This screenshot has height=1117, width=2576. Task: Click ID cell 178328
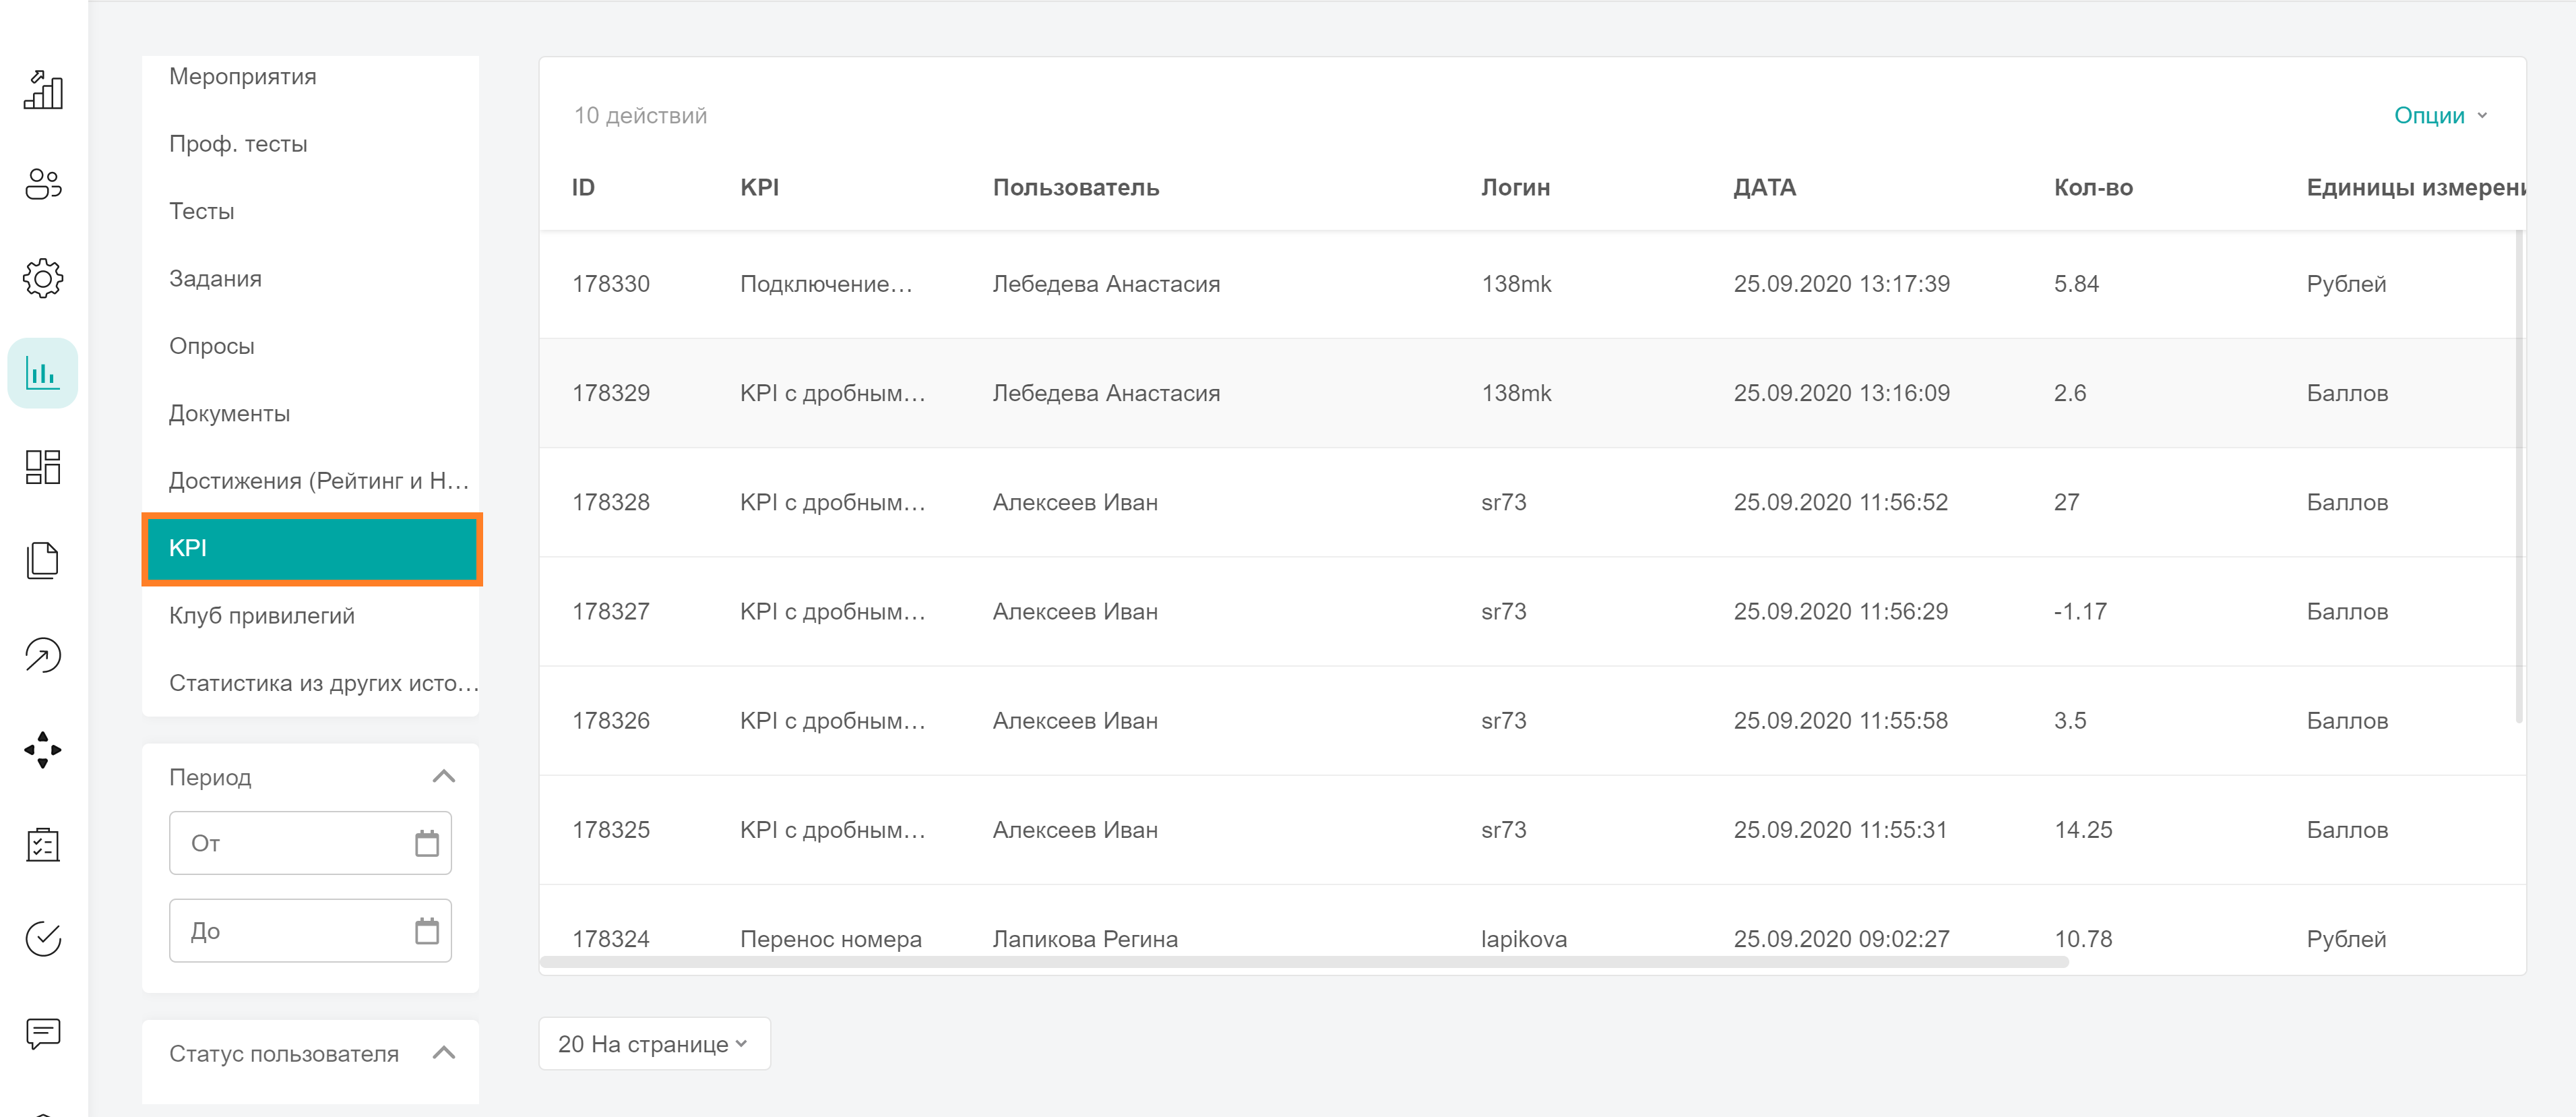tap(610, 502)
